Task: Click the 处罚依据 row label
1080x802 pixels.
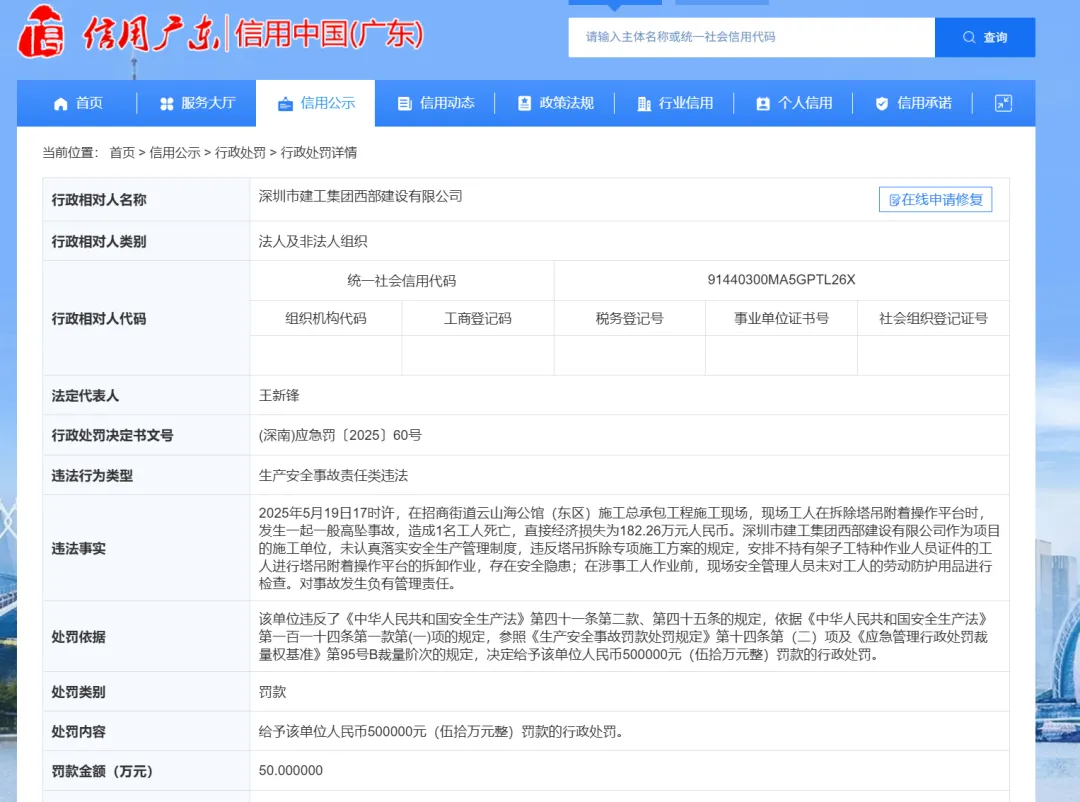Action: [79, 637]
